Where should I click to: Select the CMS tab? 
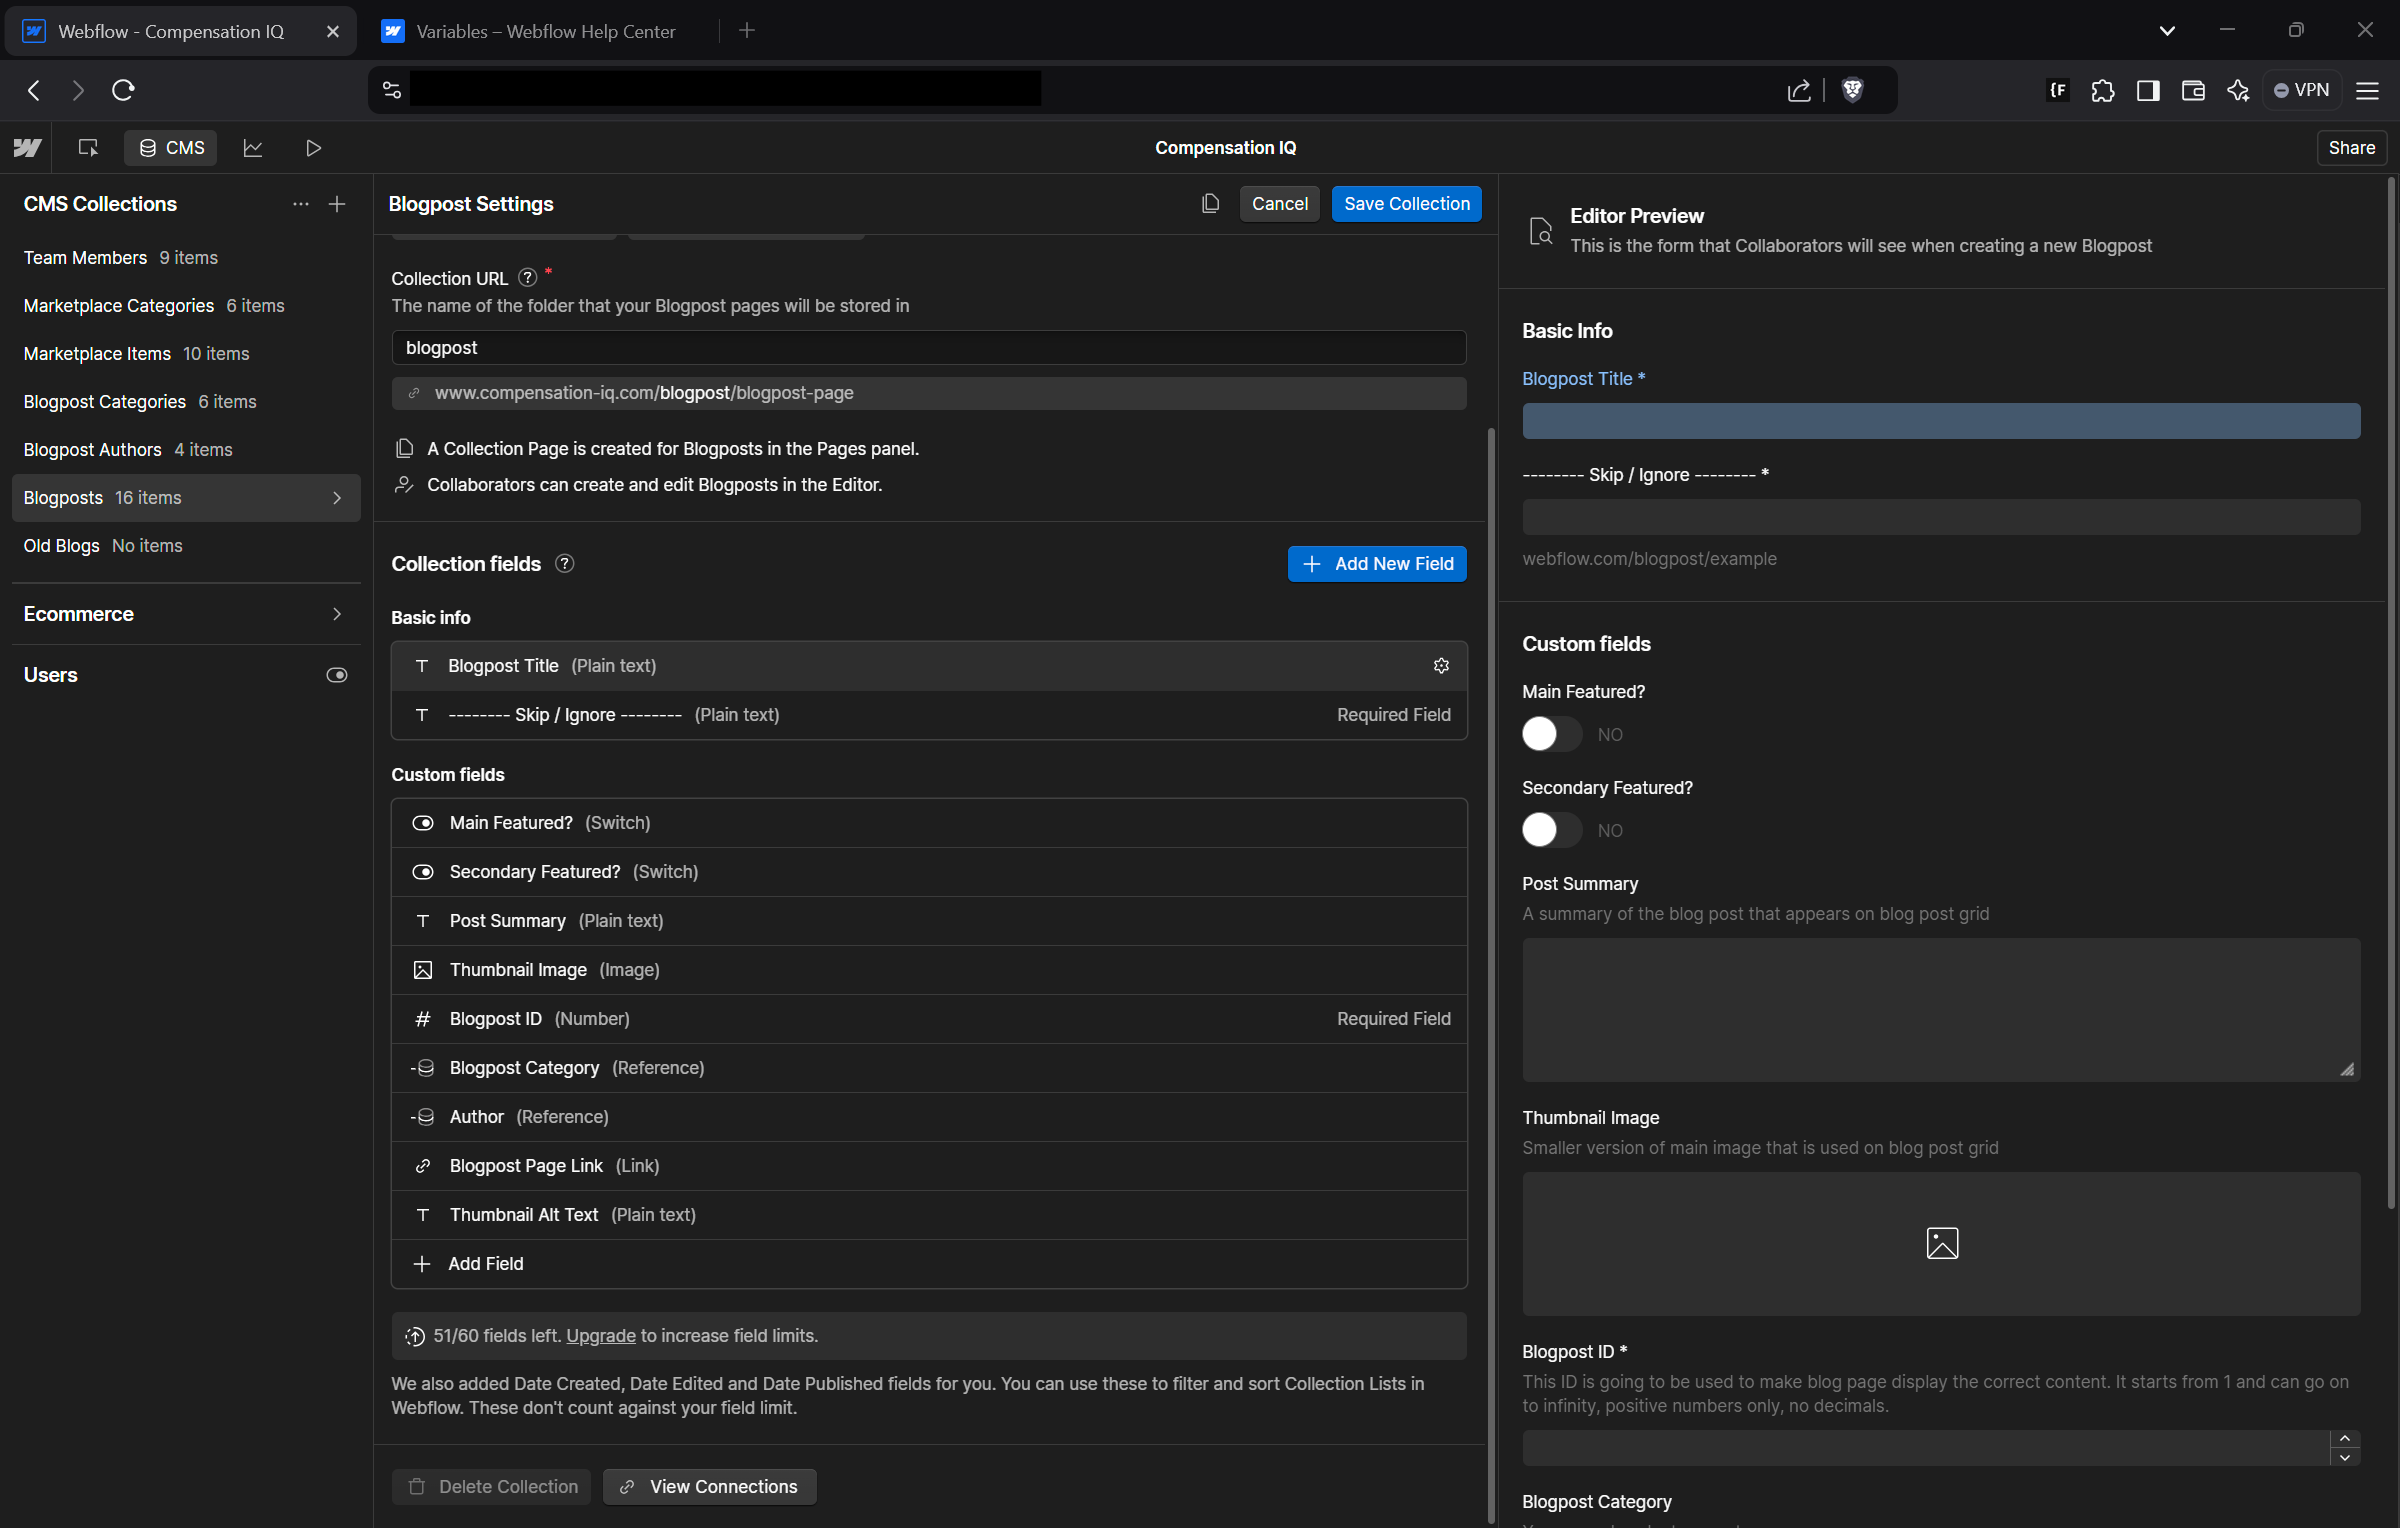(x=171, y=148)
